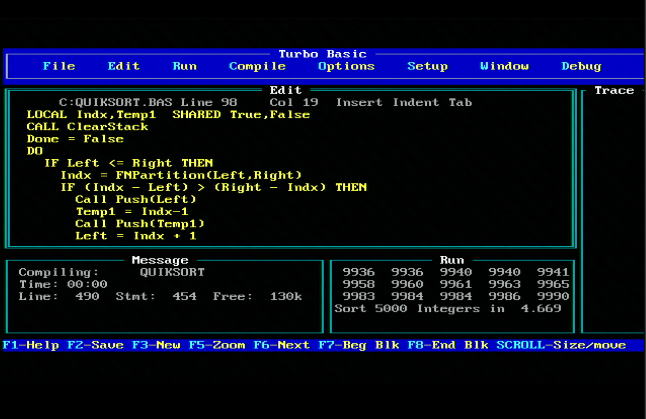Viewport: 646px width, 419px height.
Task: Click the value 9941 in Run window
Action: coord(553,272)
